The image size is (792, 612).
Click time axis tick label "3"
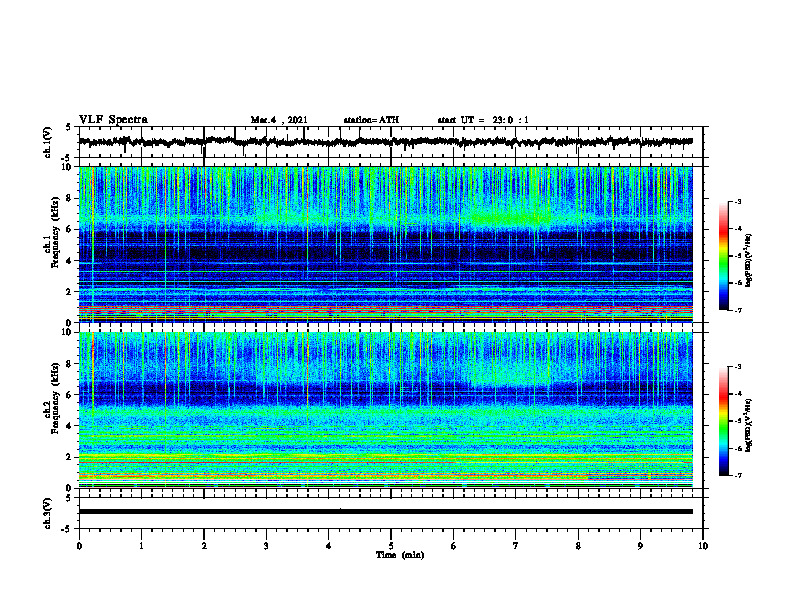pyautogui.click(x=266, y=546)
